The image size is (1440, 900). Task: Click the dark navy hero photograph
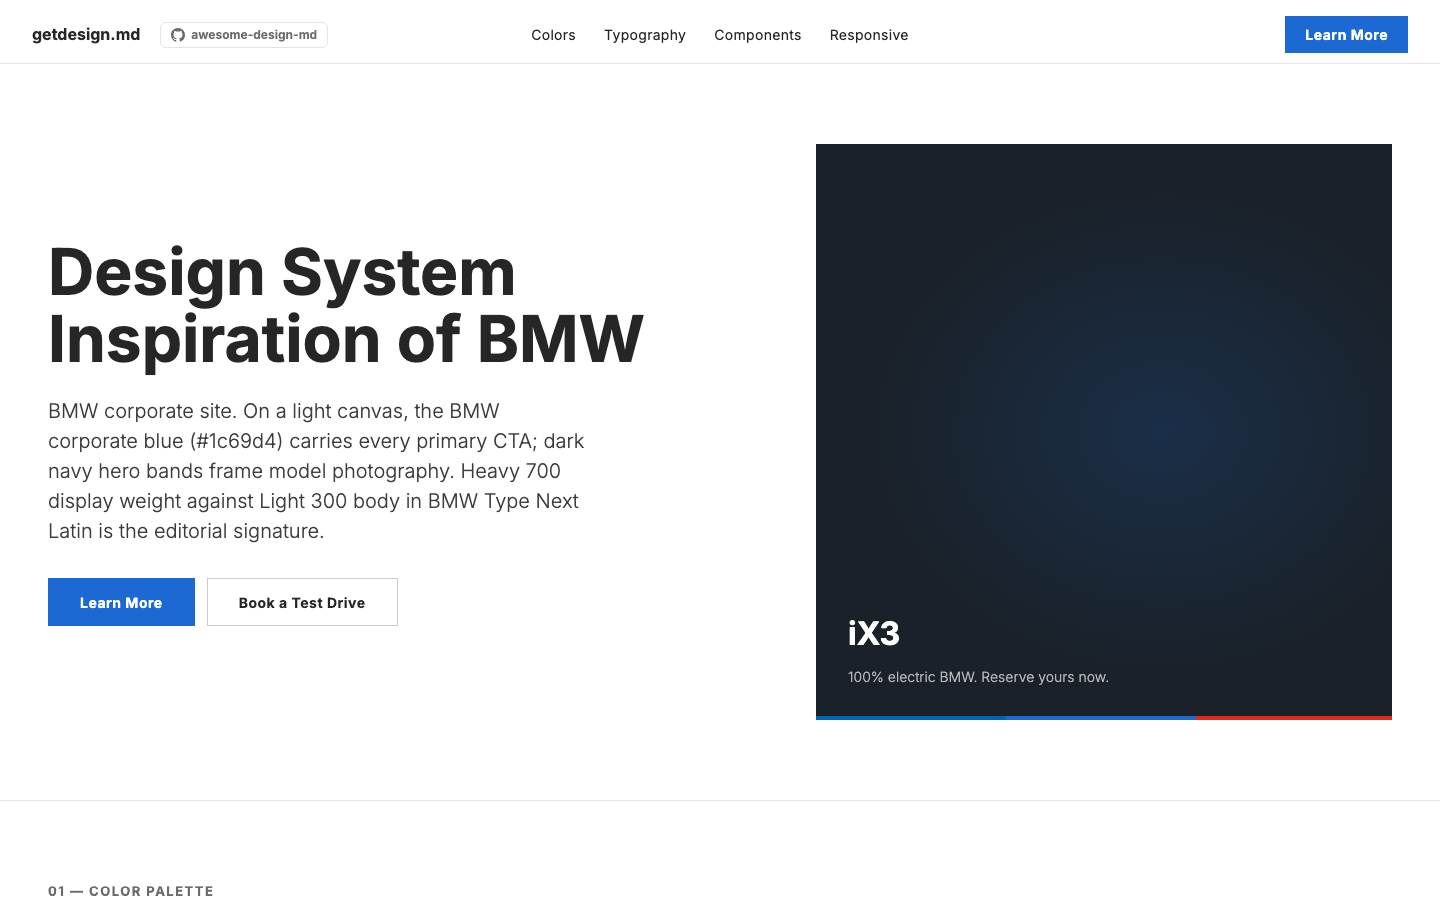point(1104,400)
